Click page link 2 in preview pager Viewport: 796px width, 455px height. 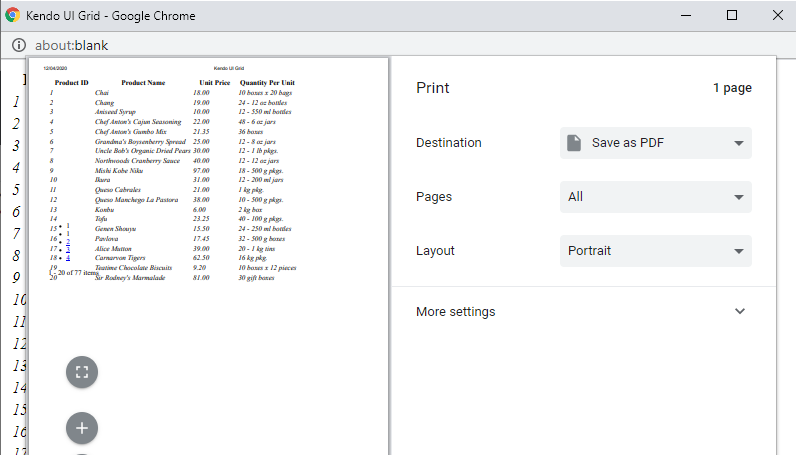[x=68, y=242]
